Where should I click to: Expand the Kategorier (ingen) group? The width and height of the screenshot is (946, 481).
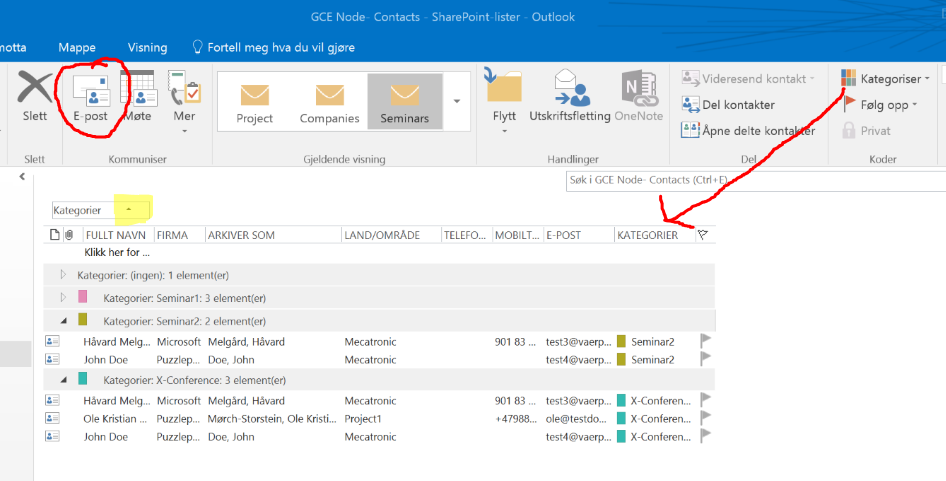62,274
